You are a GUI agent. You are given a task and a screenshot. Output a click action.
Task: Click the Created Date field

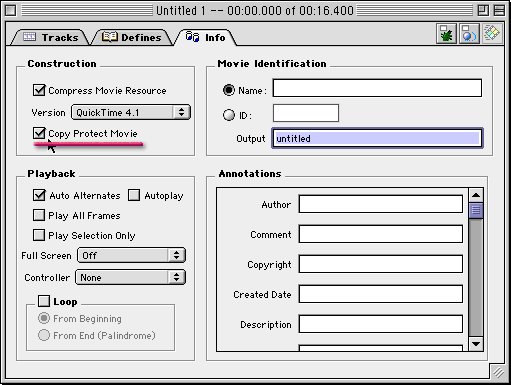[x=380, y=294]
